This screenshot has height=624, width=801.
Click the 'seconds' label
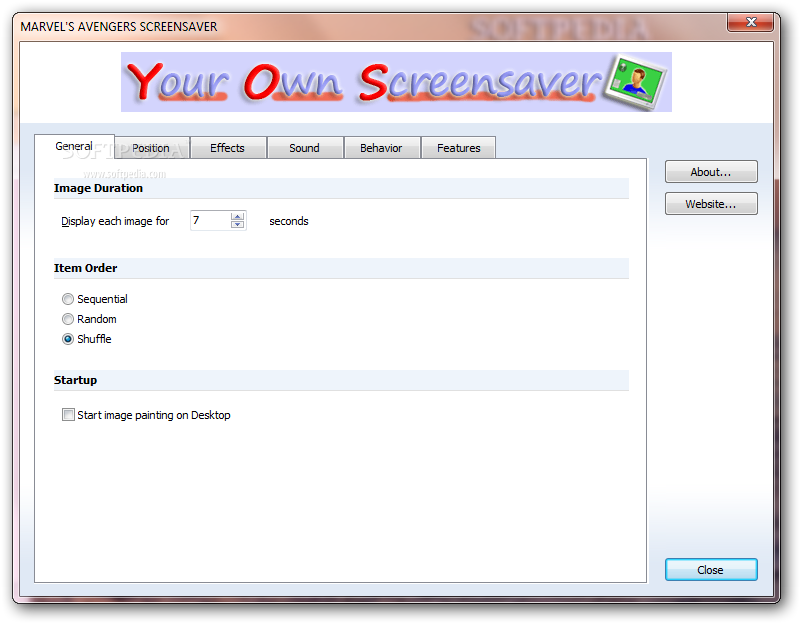[289, 221]
